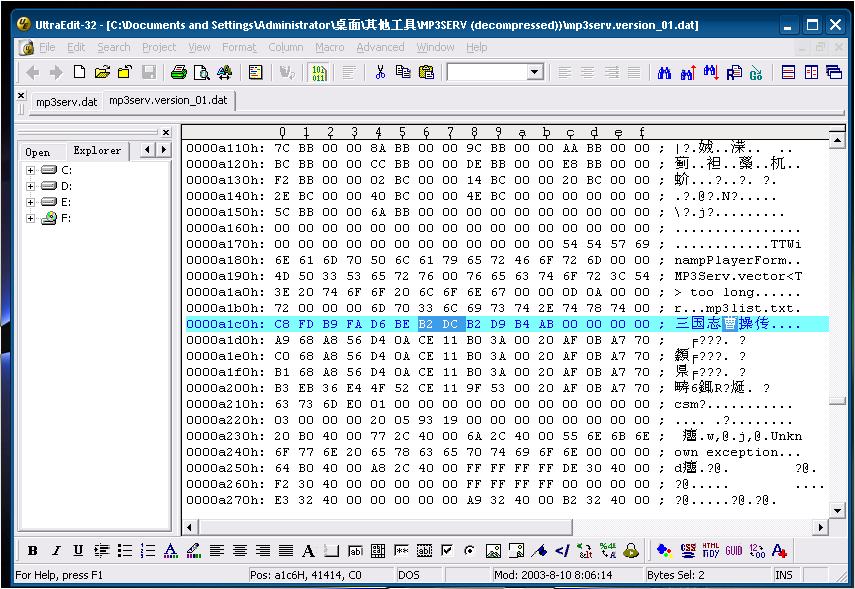855x589 pixels.
Task: Open the toolbar combo box dropdown
Action: tap(534, 72)
